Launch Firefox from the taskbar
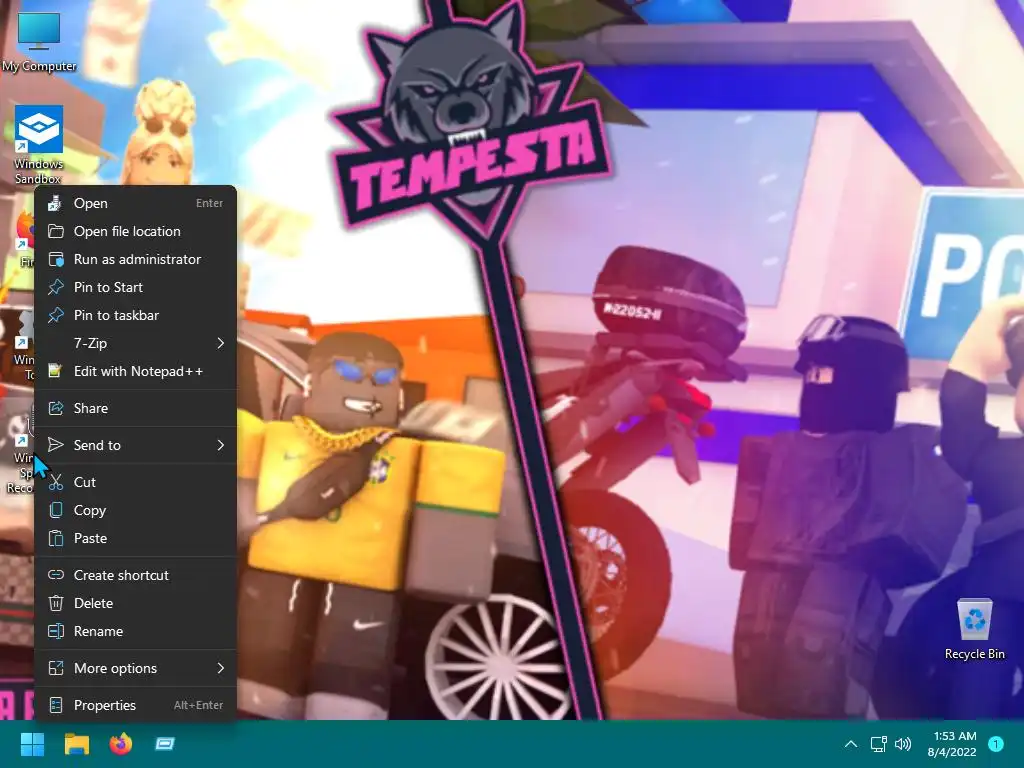The width and height of the screenshot is (1024, 768). pos(121,744)
